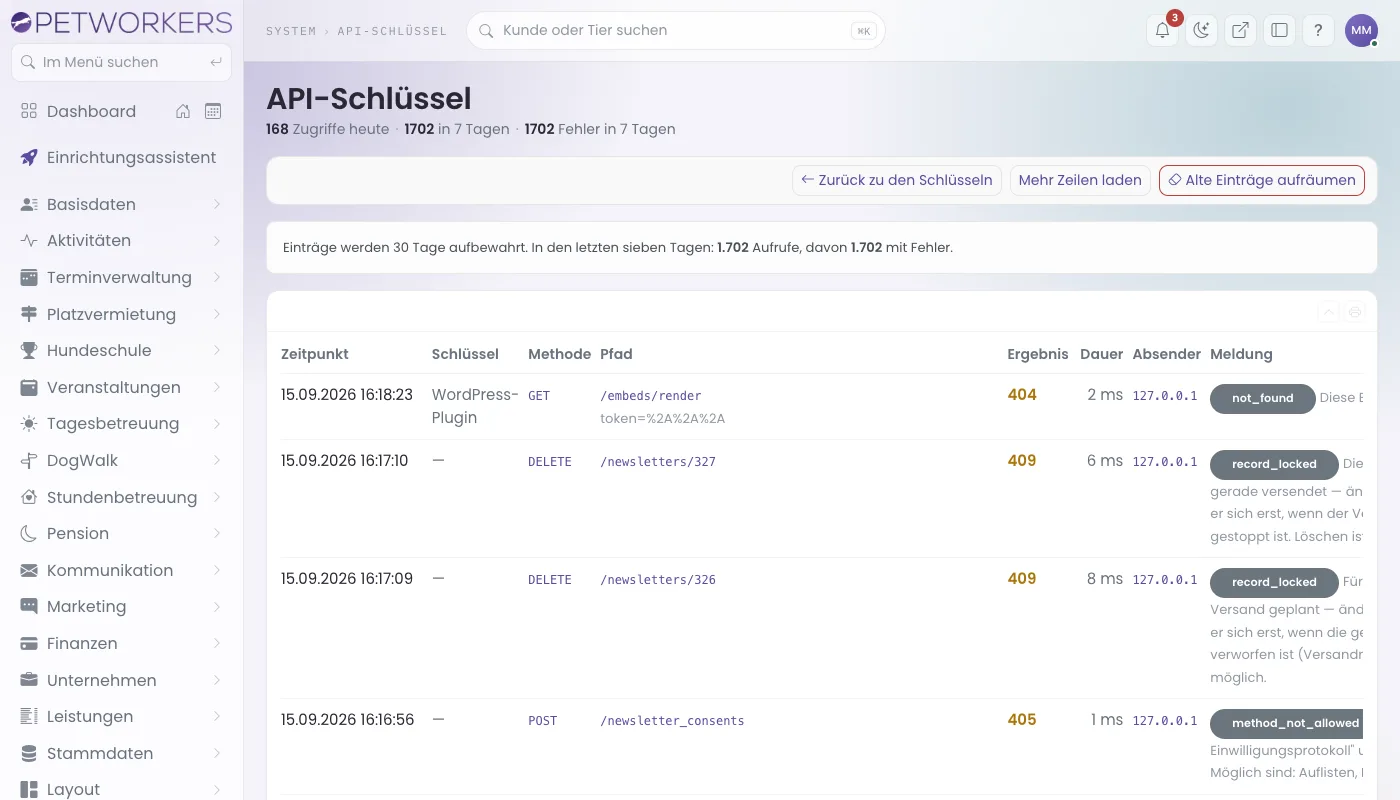Expand the Veranstaltungen menu

pos(121,387)
